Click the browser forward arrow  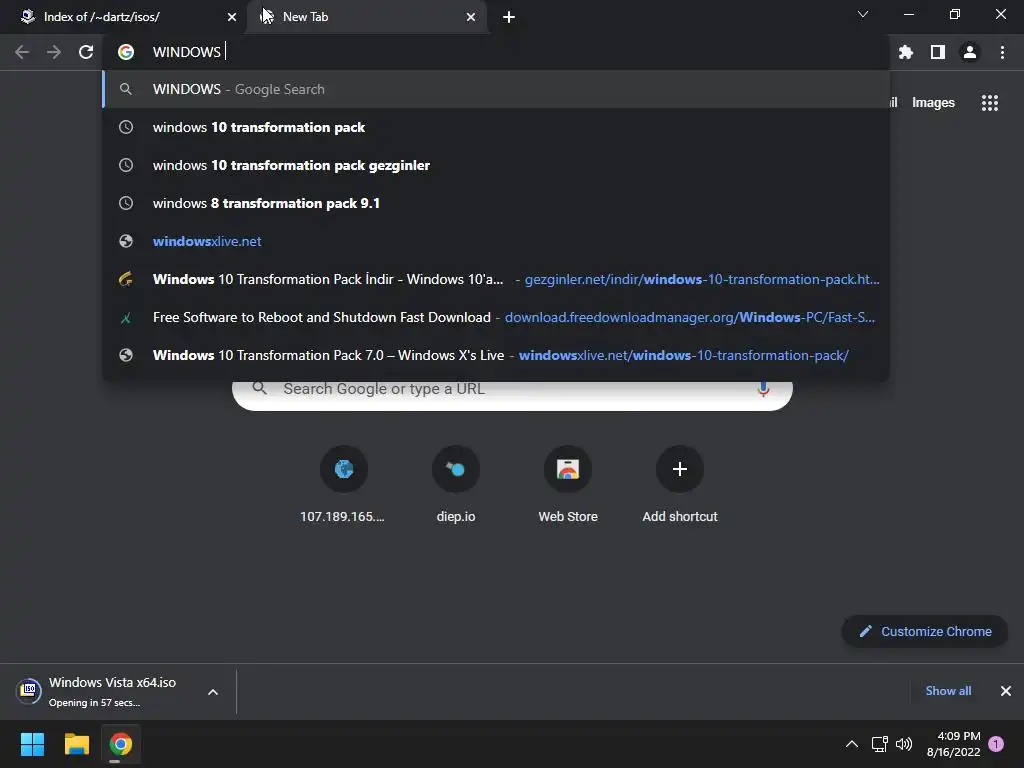54,52
